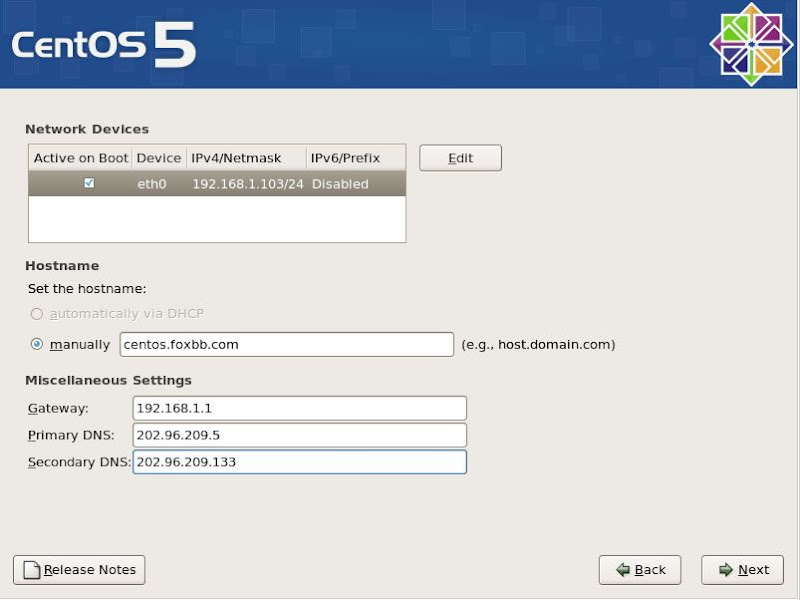800x600 pixels.
Task: Focus the Gateway input field
Action: (x=299, y=408)
